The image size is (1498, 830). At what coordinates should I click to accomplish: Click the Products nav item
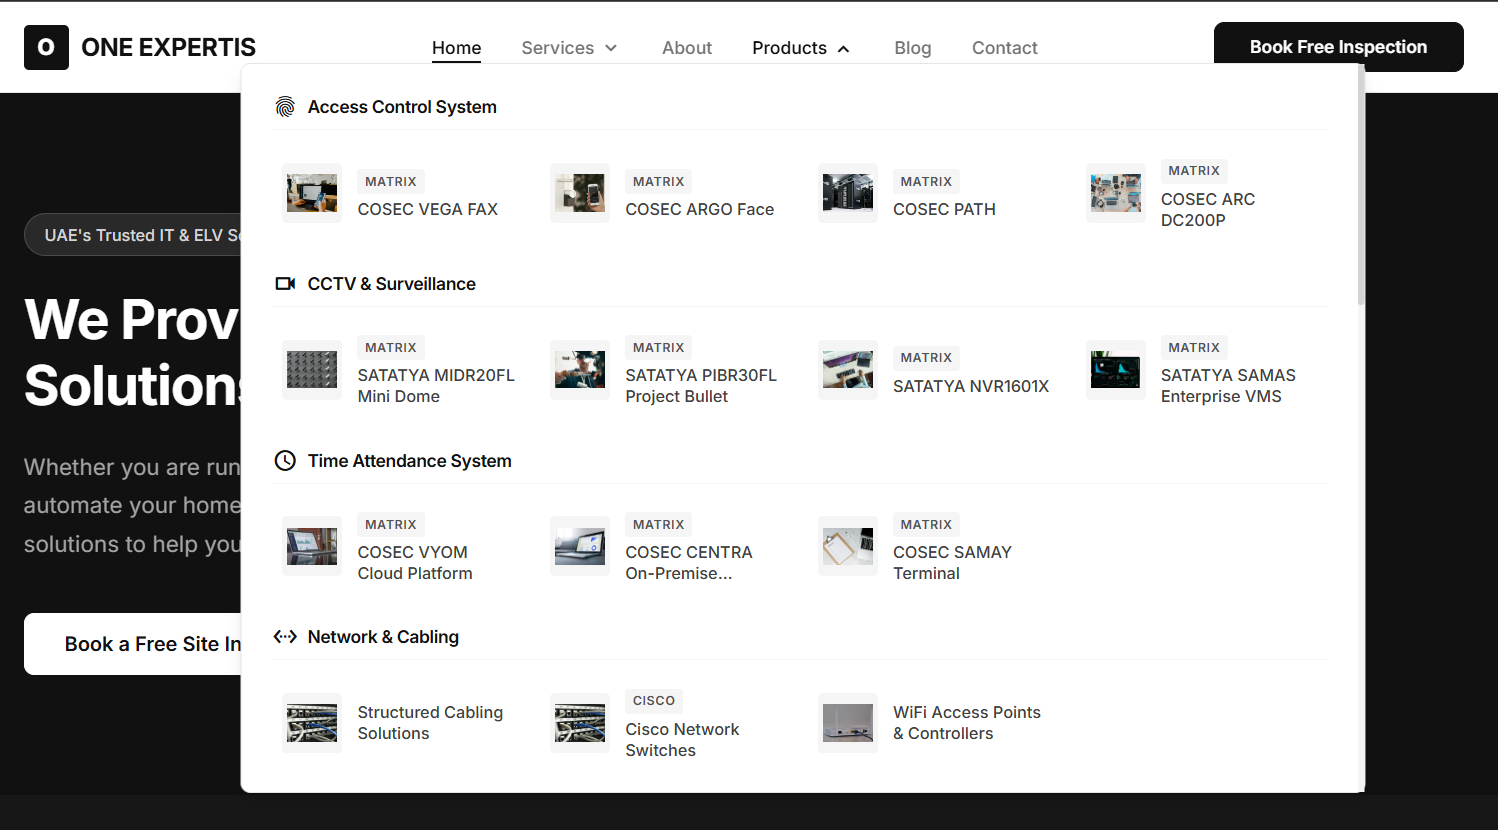(789, 48)
